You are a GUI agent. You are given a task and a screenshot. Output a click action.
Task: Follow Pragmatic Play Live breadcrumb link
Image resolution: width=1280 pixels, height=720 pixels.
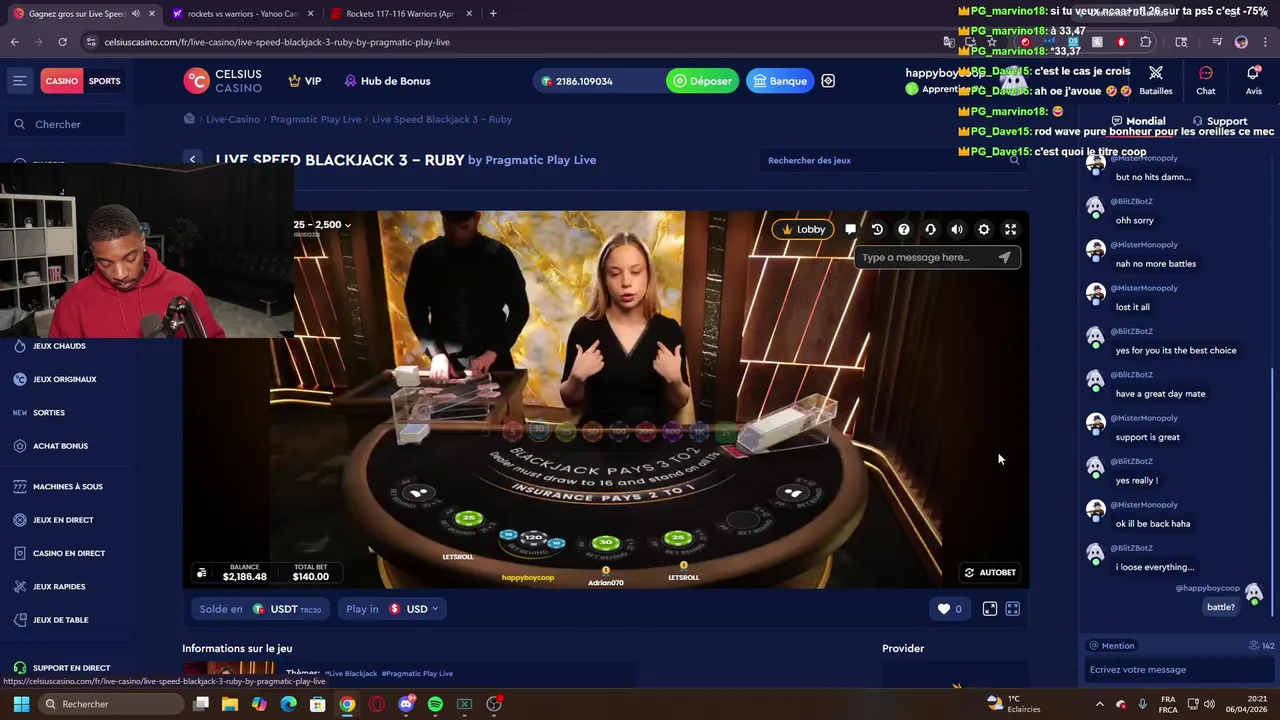[x=315, y=119]
